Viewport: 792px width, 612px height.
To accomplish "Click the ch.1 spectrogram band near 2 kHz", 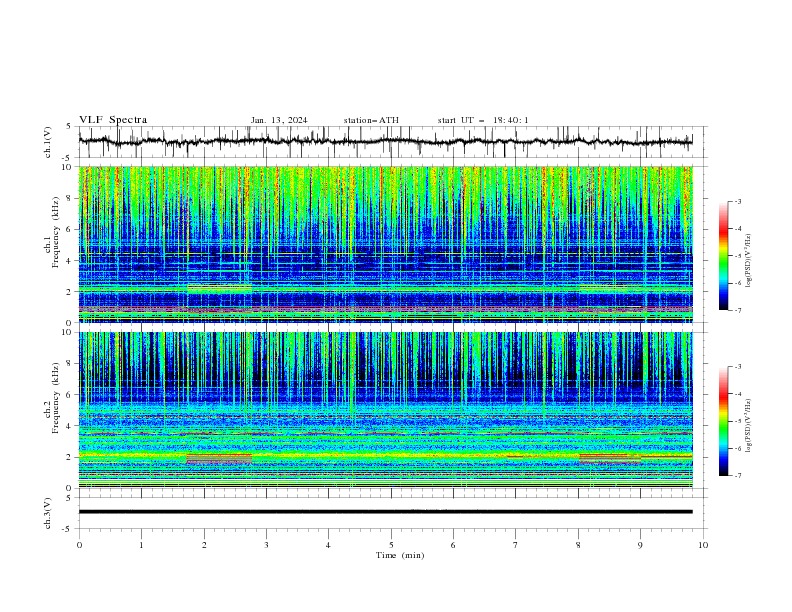I will point(385,290).
